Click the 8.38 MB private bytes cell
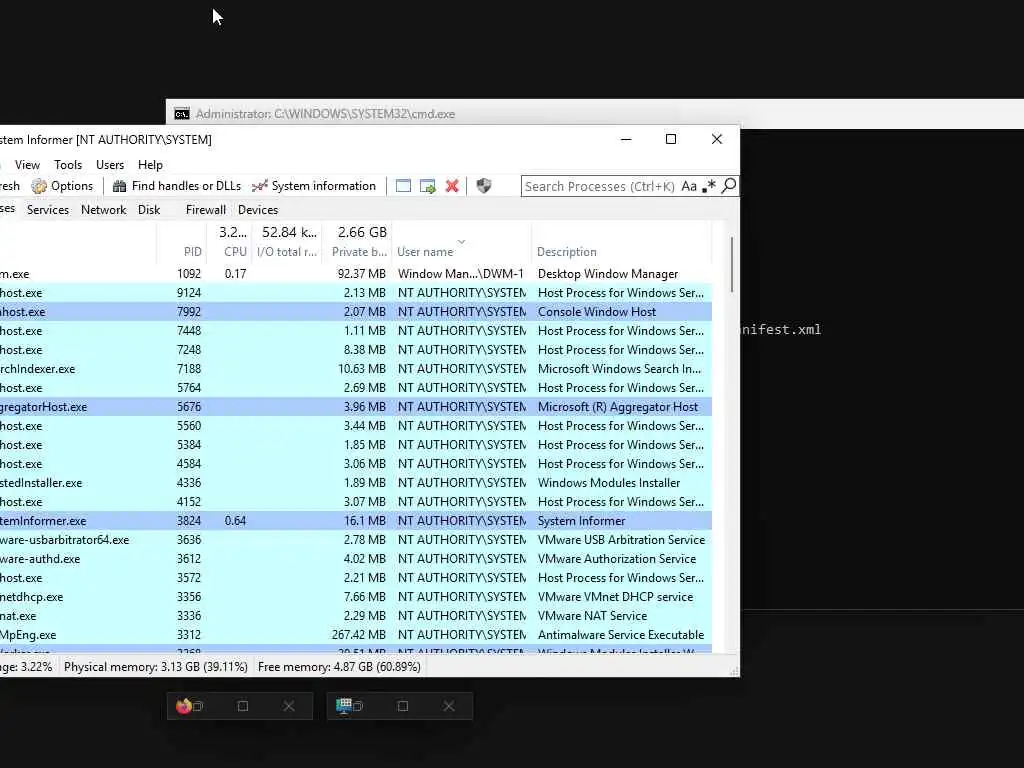This screenshot has width=1024, height=768. 364,349
